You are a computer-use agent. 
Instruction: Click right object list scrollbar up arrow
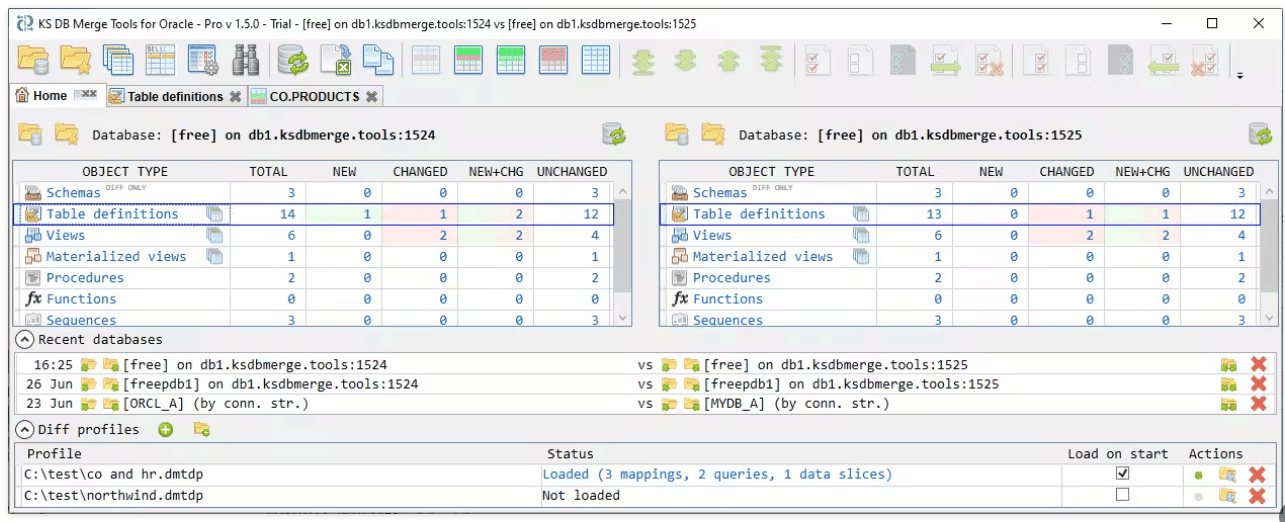coord(1269,191)
